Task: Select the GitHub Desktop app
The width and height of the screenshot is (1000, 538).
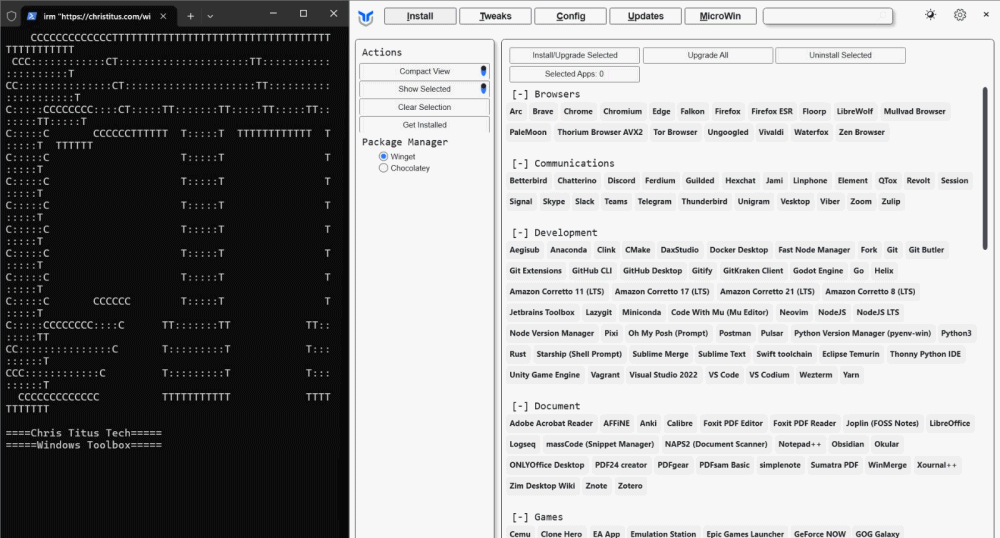Action: 652,272
